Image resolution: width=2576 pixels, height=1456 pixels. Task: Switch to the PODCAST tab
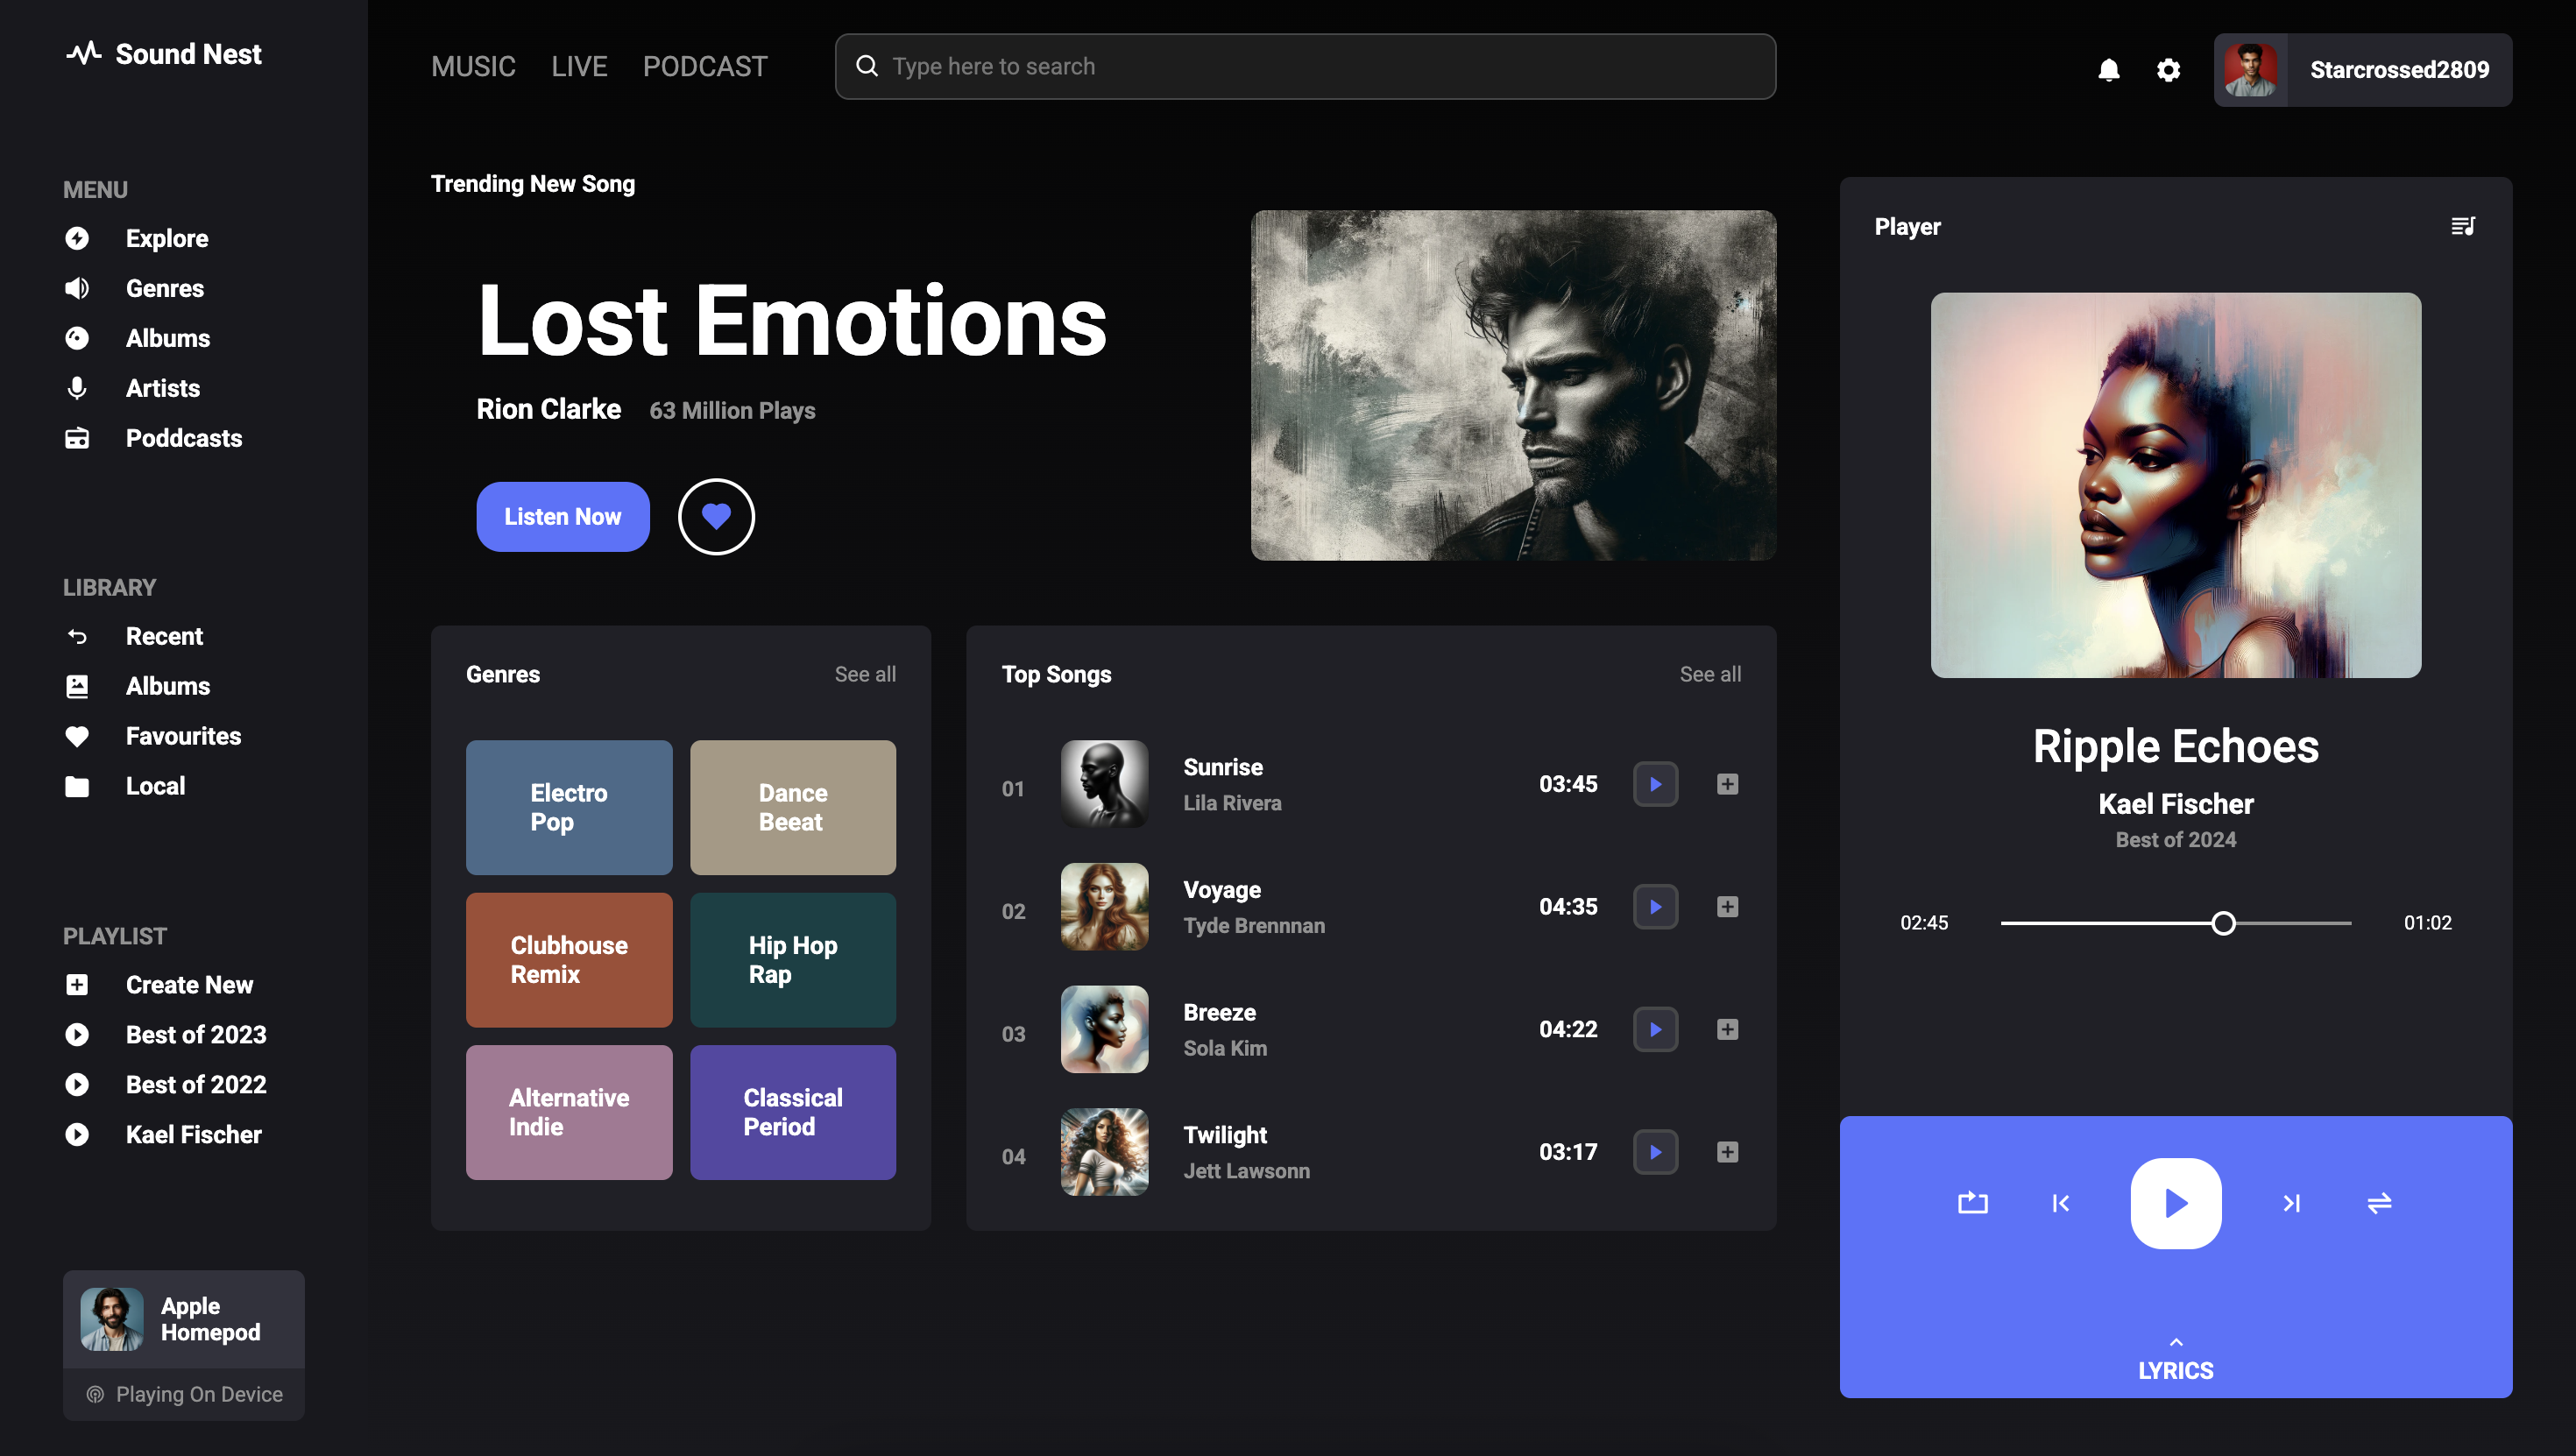pyautogui.click(x=705, y=66)
